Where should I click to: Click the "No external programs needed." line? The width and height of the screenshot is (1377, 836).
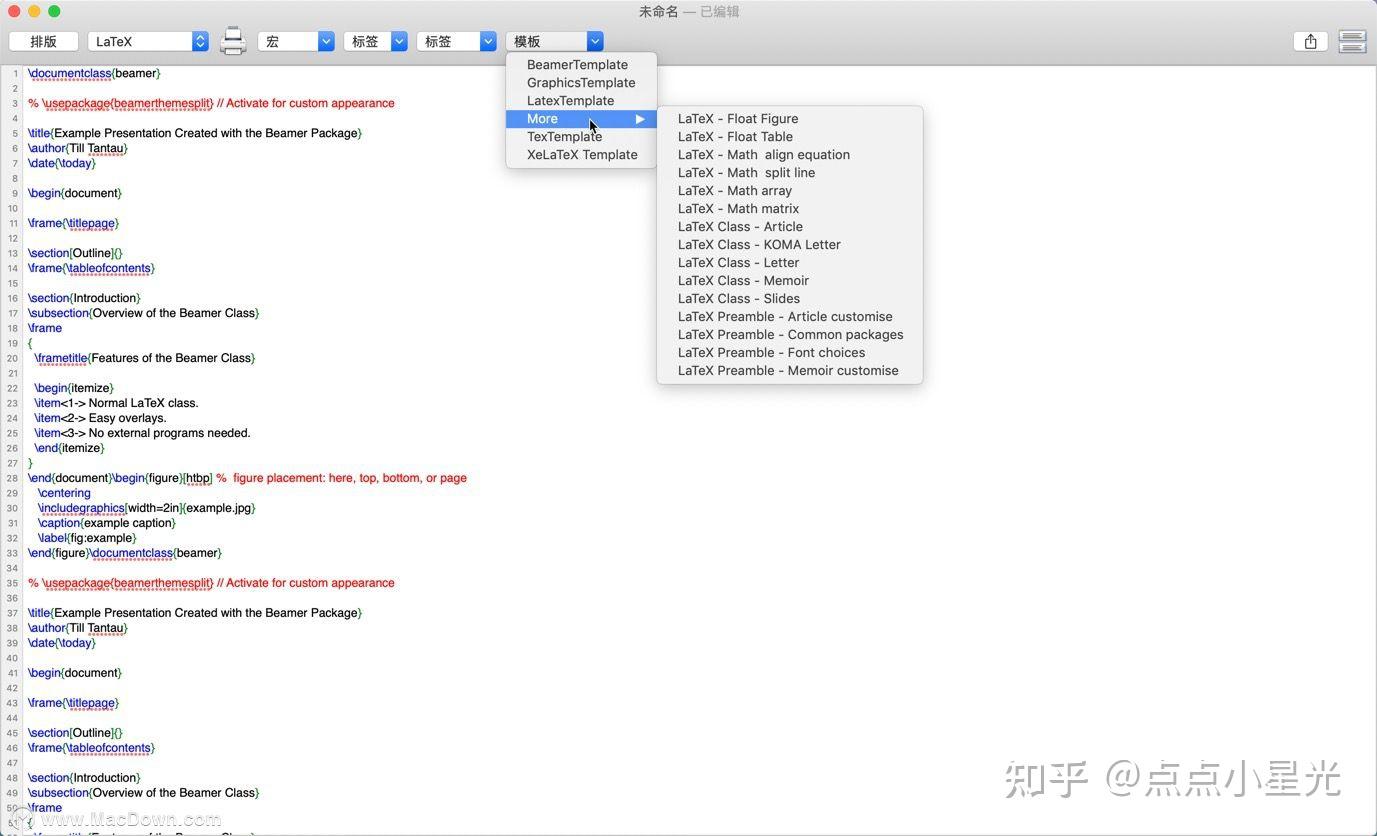(x=143, y=433)
